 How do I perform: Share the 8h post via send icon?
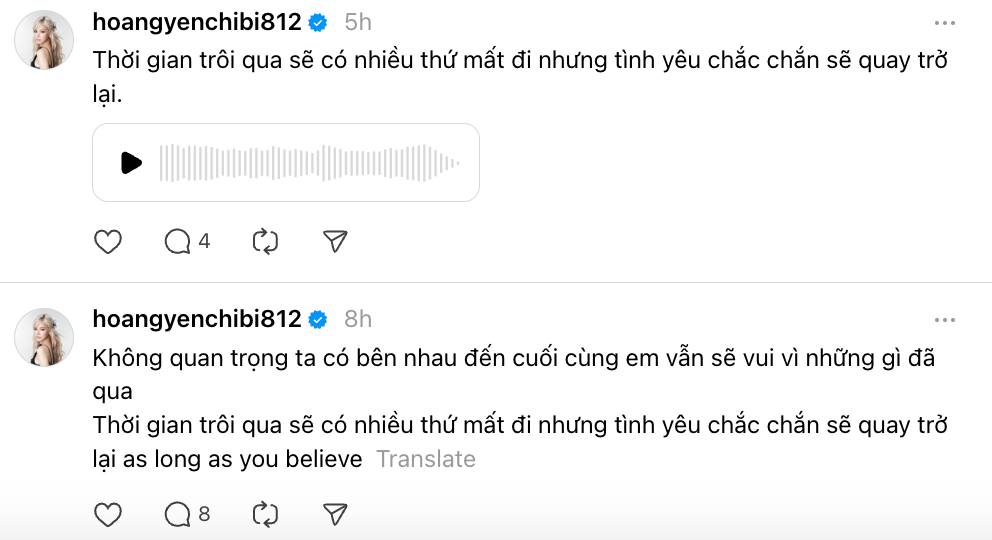coord(335,514)
